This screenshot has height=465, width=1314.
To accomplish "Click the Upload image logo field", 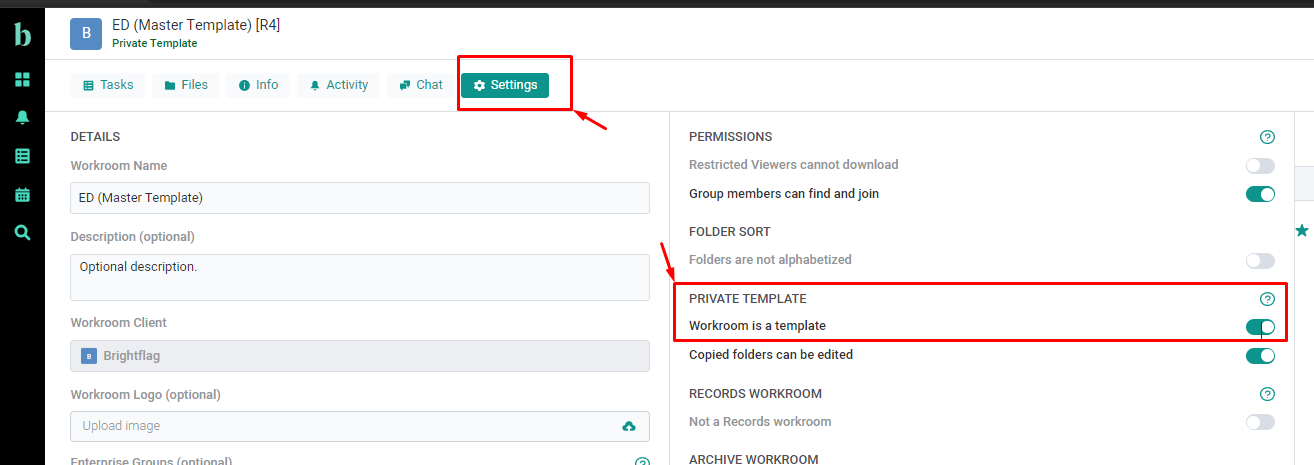I will [x=360, y=426].
